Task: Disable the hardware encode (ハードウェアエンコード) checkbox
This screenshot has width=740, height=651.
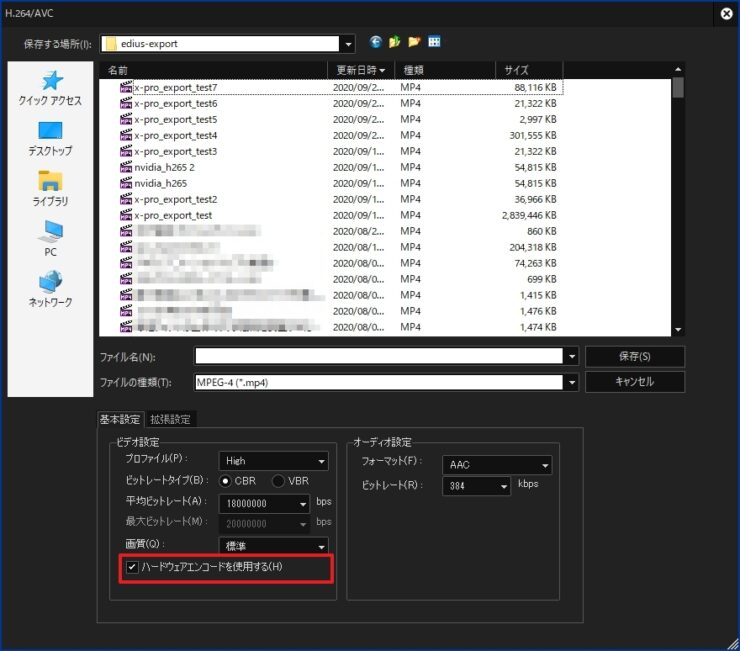Action: coord(132,568)
